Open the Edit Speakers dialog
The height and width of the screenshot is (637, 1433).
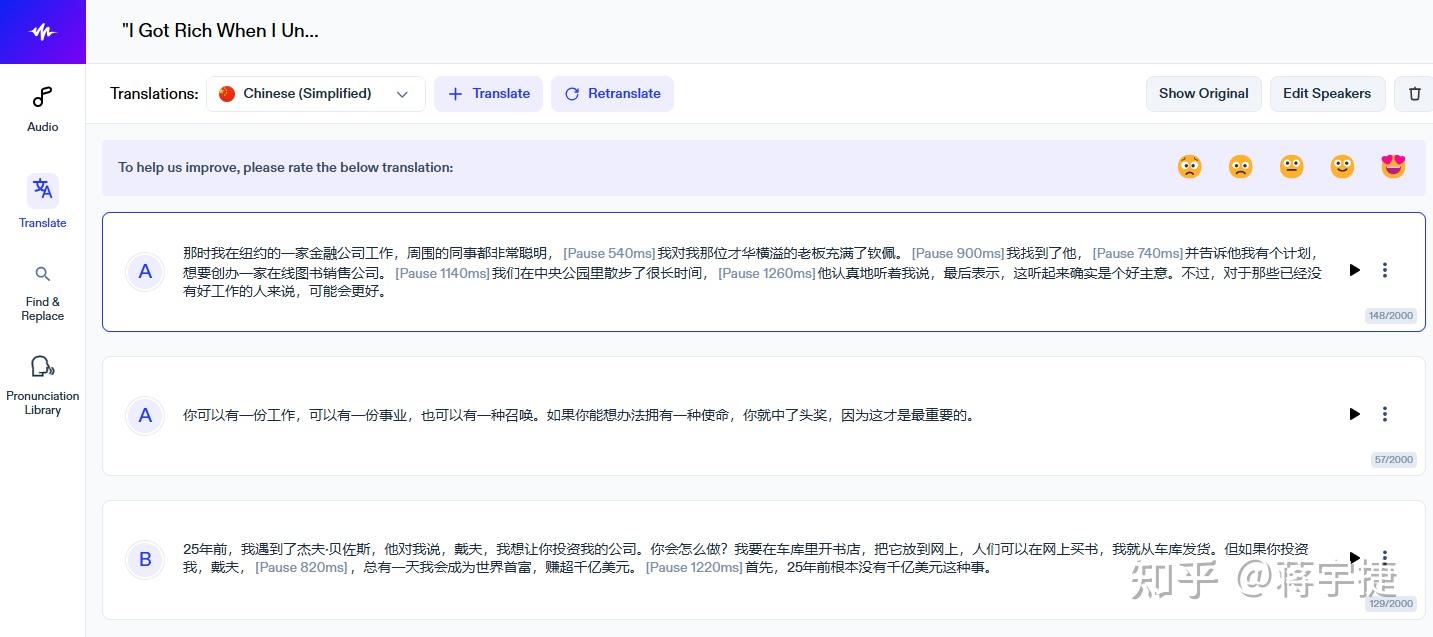coord(1327,93)
